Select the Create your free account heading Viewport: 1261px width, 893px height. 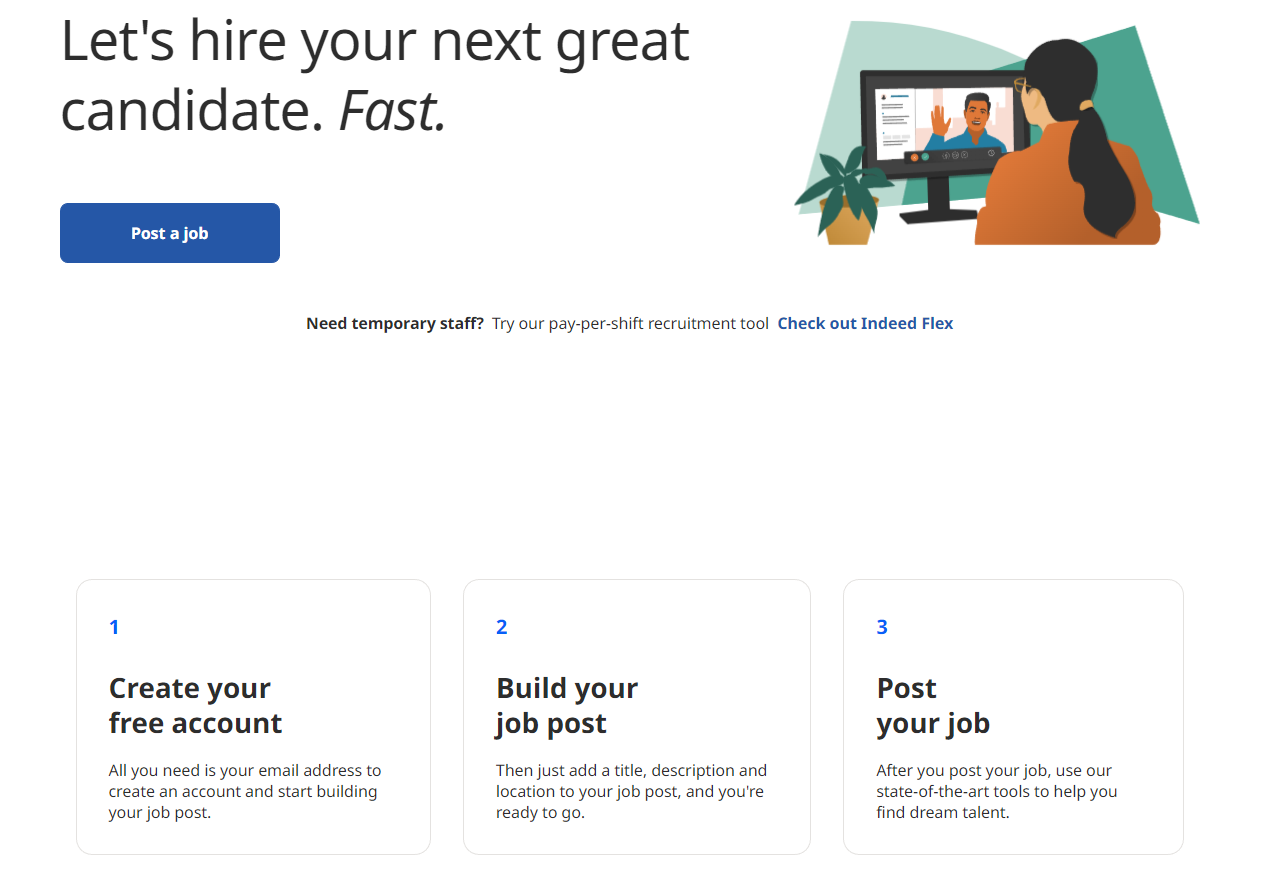pos(195,705)
